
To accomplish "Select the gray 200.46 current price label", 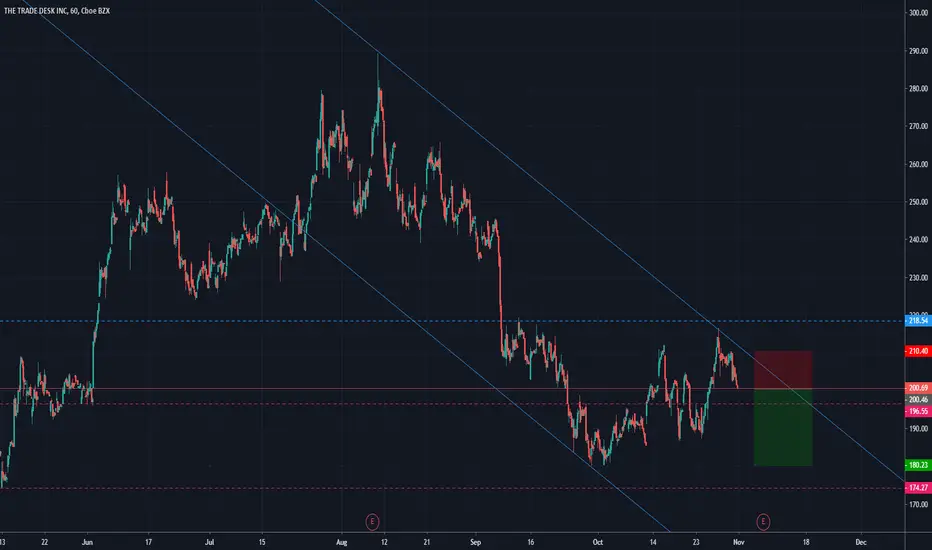I will coord(918,400).
